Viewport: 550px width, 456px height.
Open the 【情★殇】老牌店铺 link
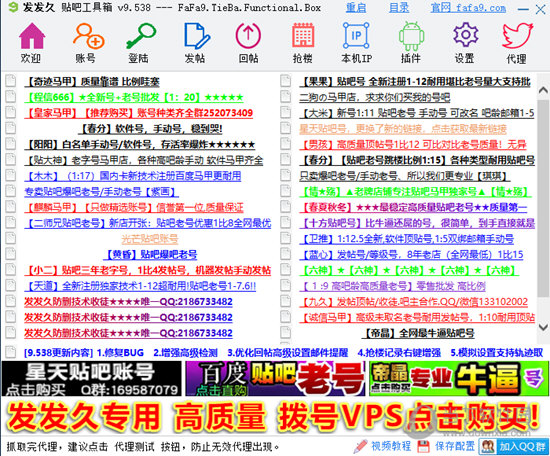click(x=415, y=192)
